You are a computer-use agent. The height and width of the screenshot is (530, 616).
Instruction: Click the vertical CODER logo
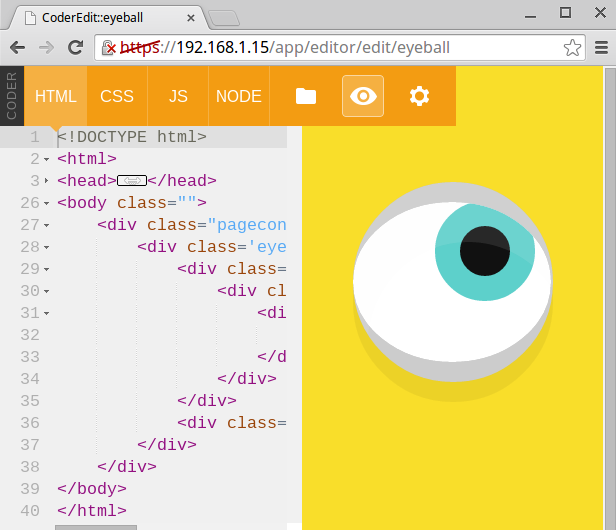pyautogui.click(x=12, y=96)
